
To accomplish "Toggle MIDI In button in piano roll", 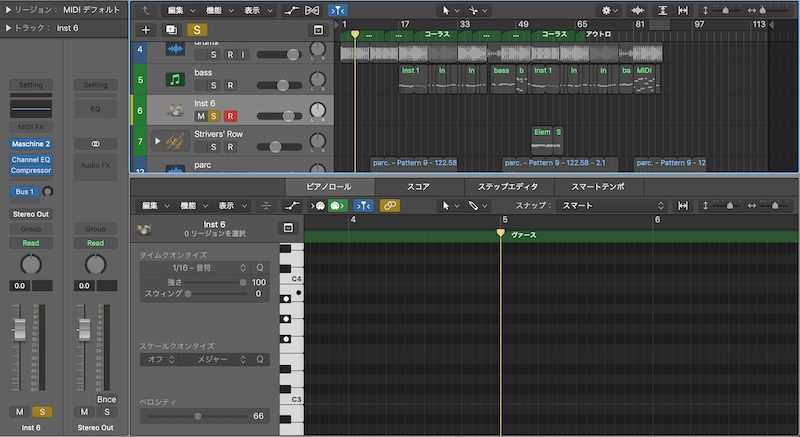I will click(x=317, y=205).
